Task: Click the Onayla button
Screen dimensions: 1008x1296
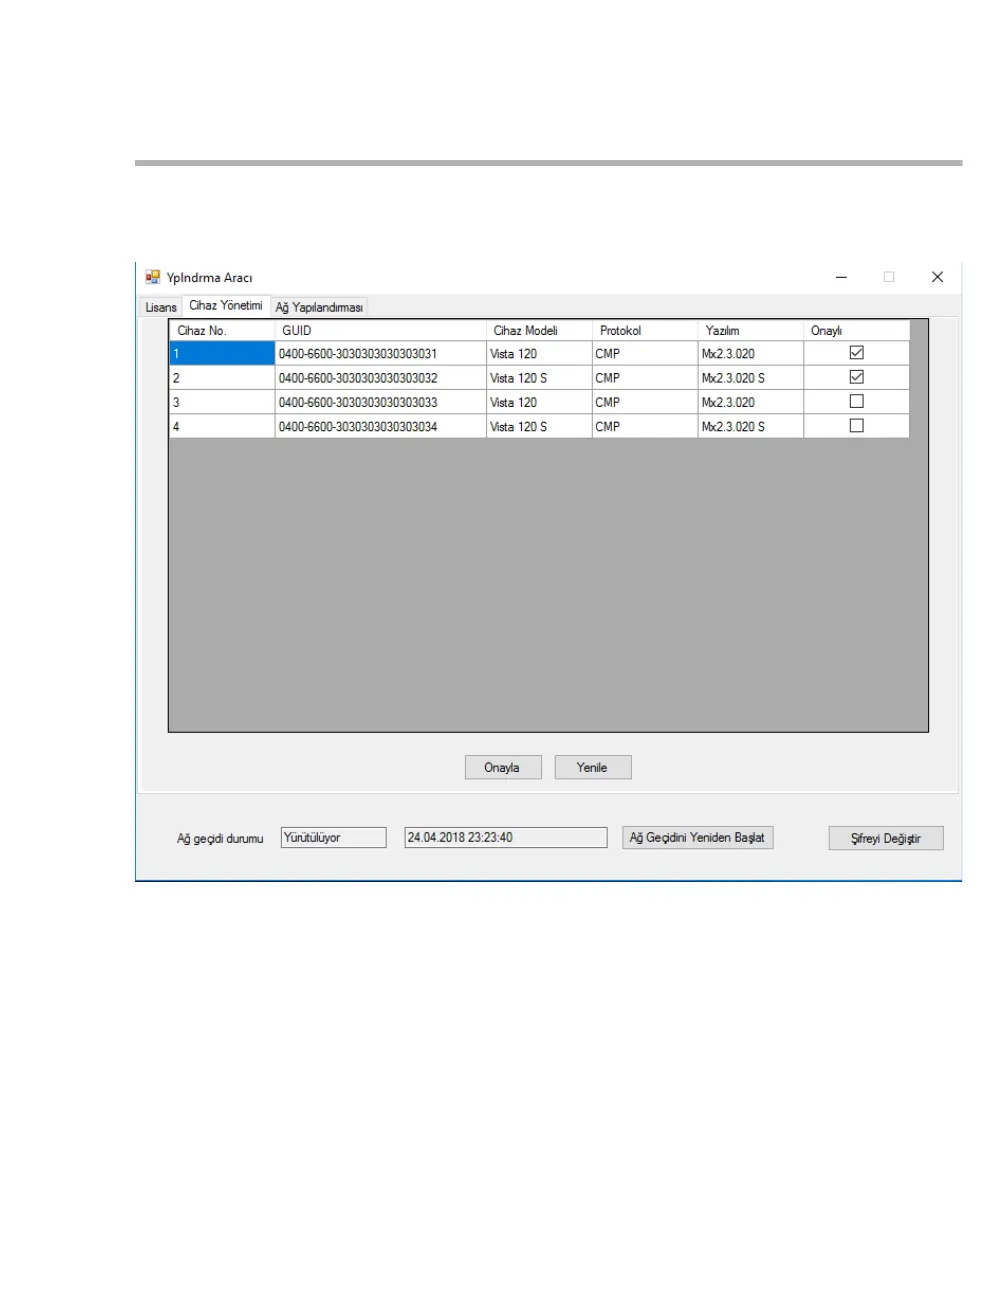Action: (x=503, y=767)
